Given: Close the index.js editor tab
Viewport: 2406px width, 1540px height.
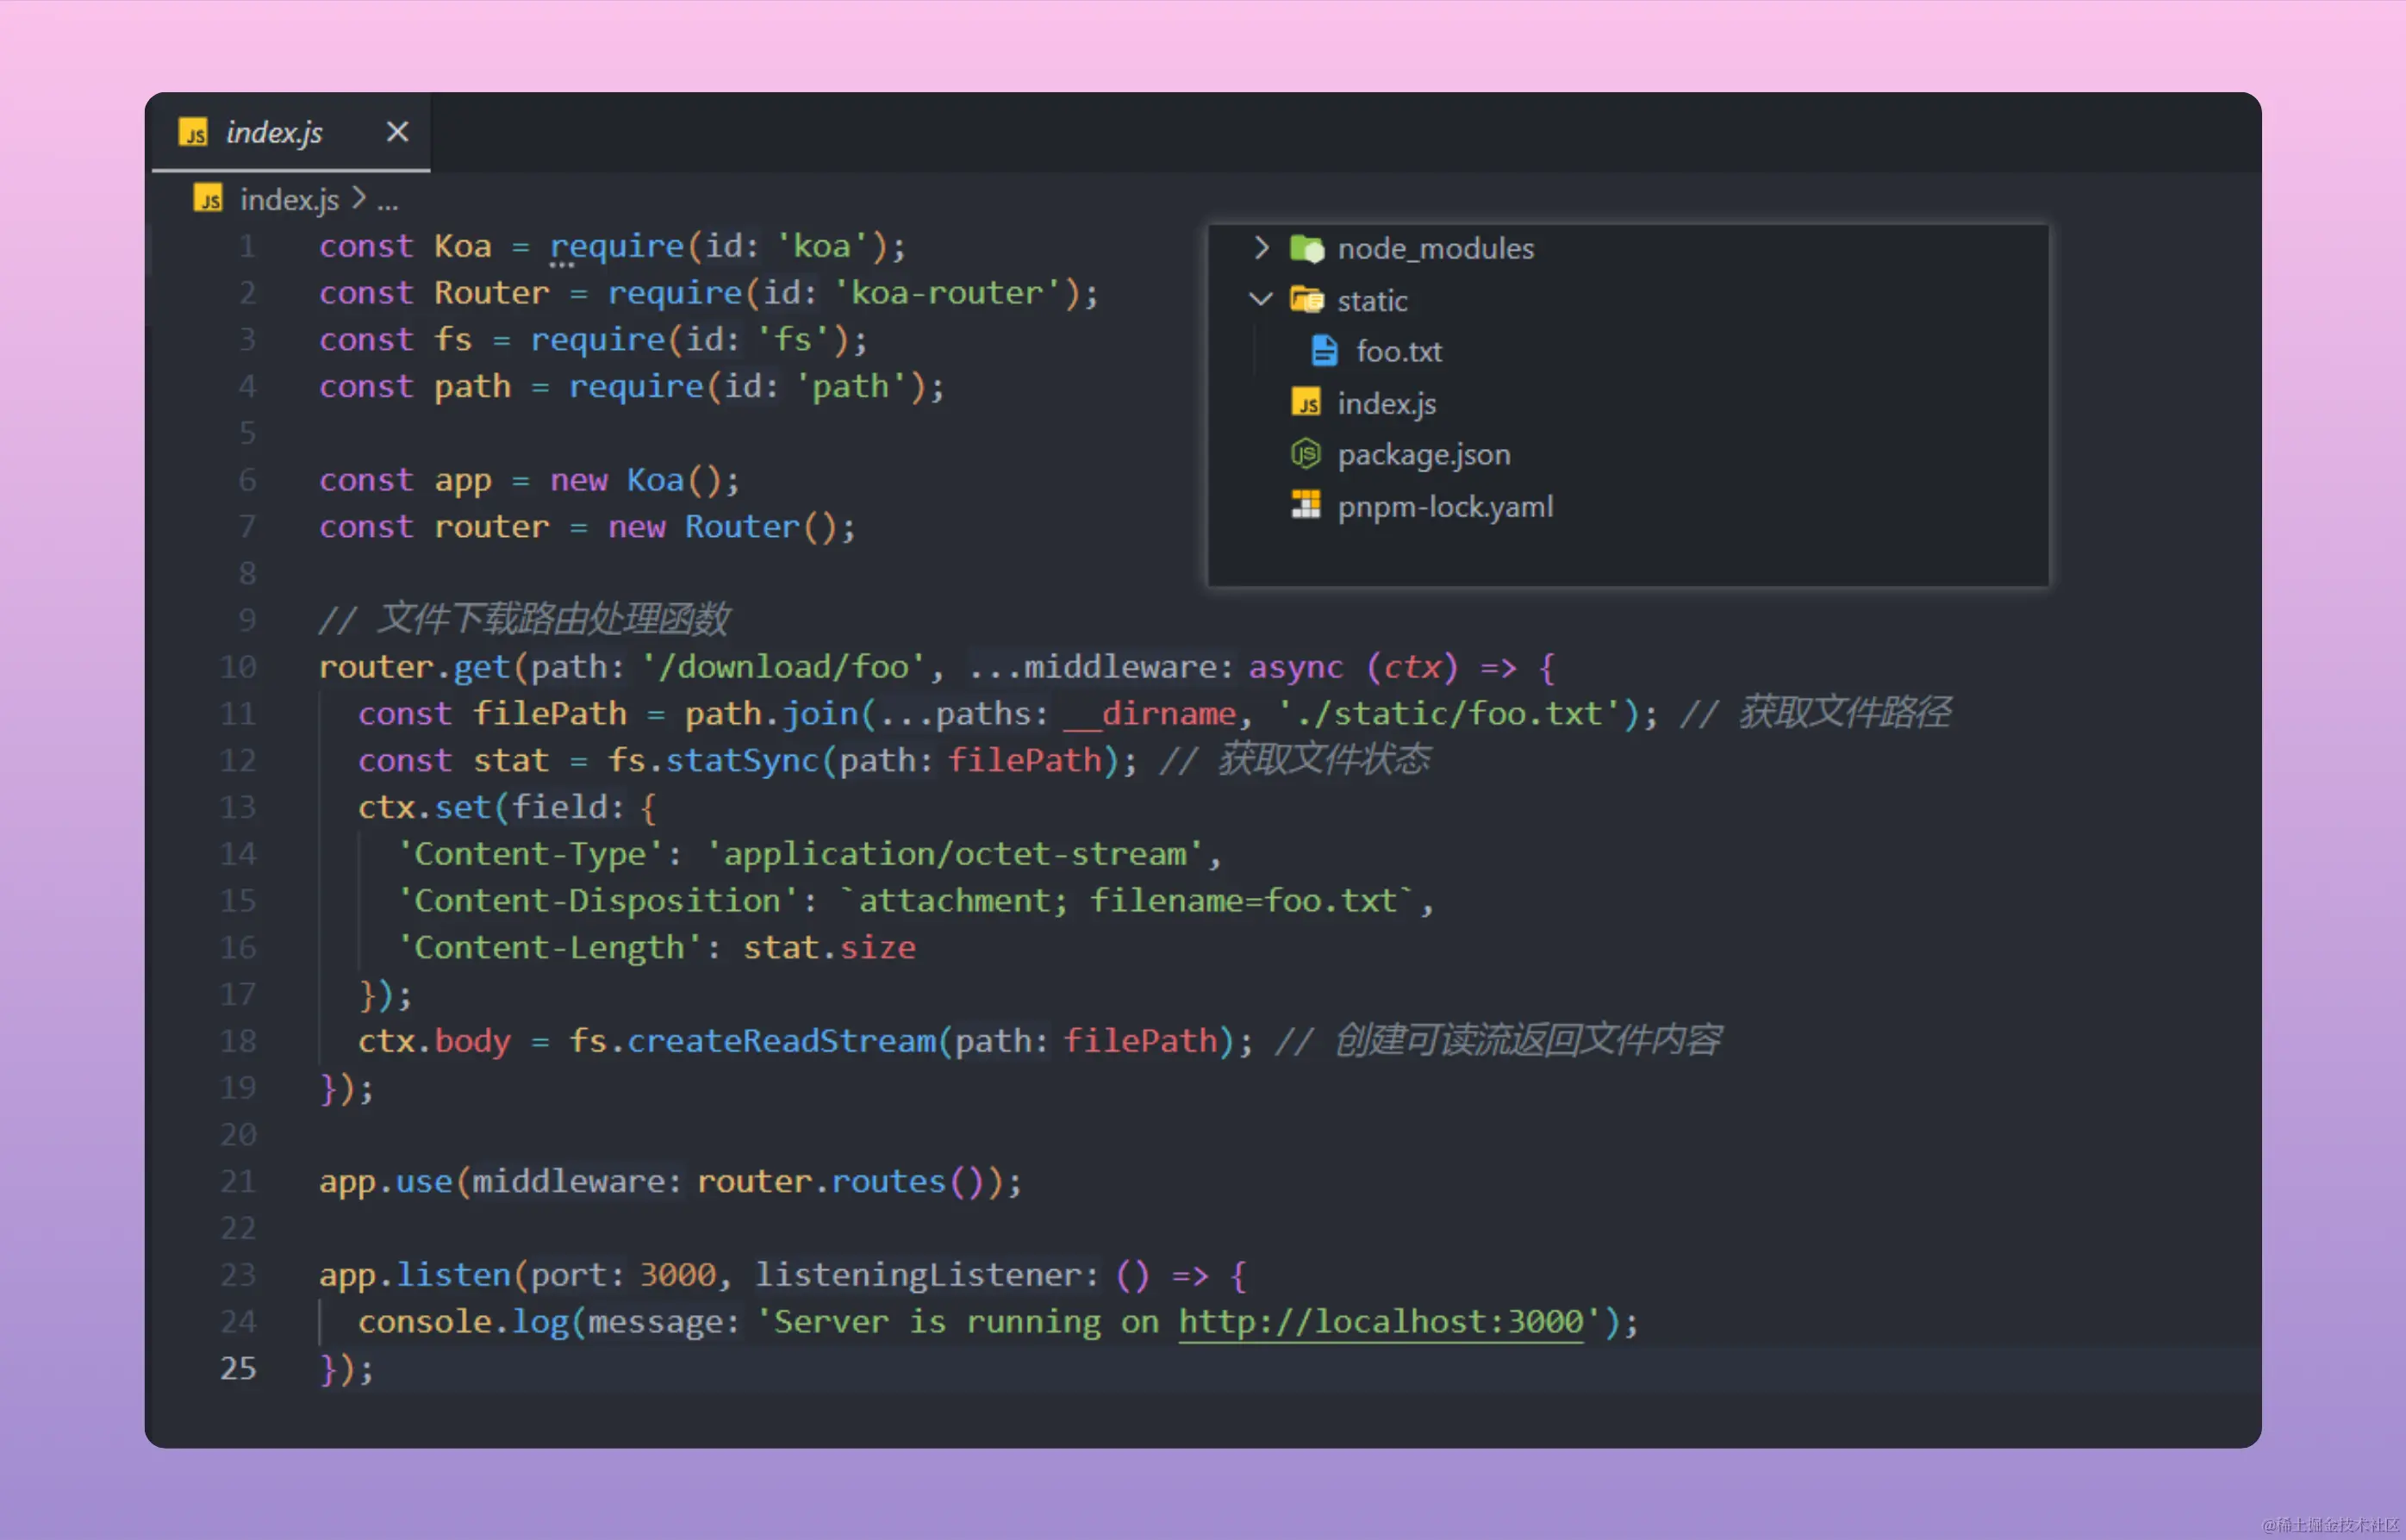Looking at the screenshot, I should click(397, 132).
